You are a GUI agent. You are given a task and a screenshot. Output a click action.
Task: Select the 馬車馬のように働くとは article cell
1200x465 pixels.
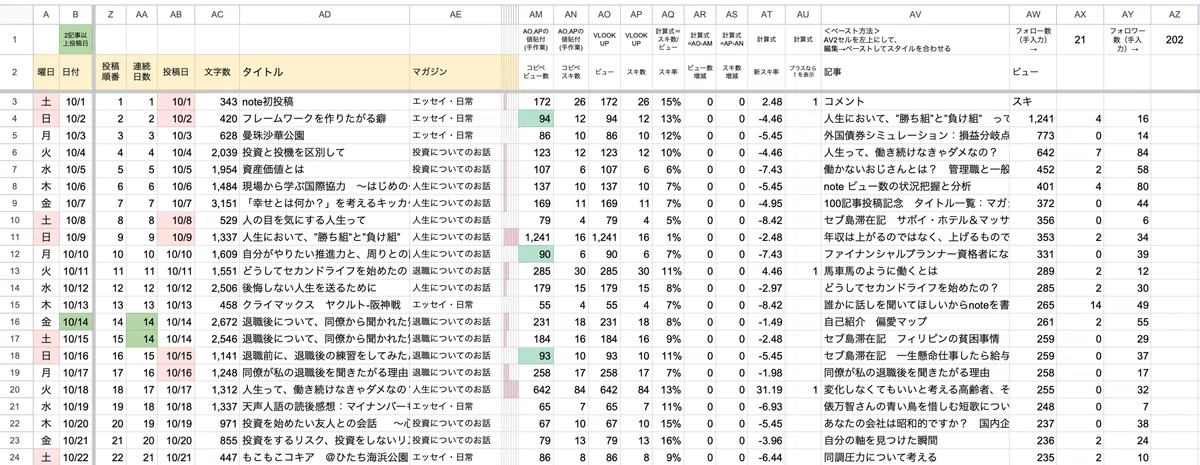tap(915, 271)
